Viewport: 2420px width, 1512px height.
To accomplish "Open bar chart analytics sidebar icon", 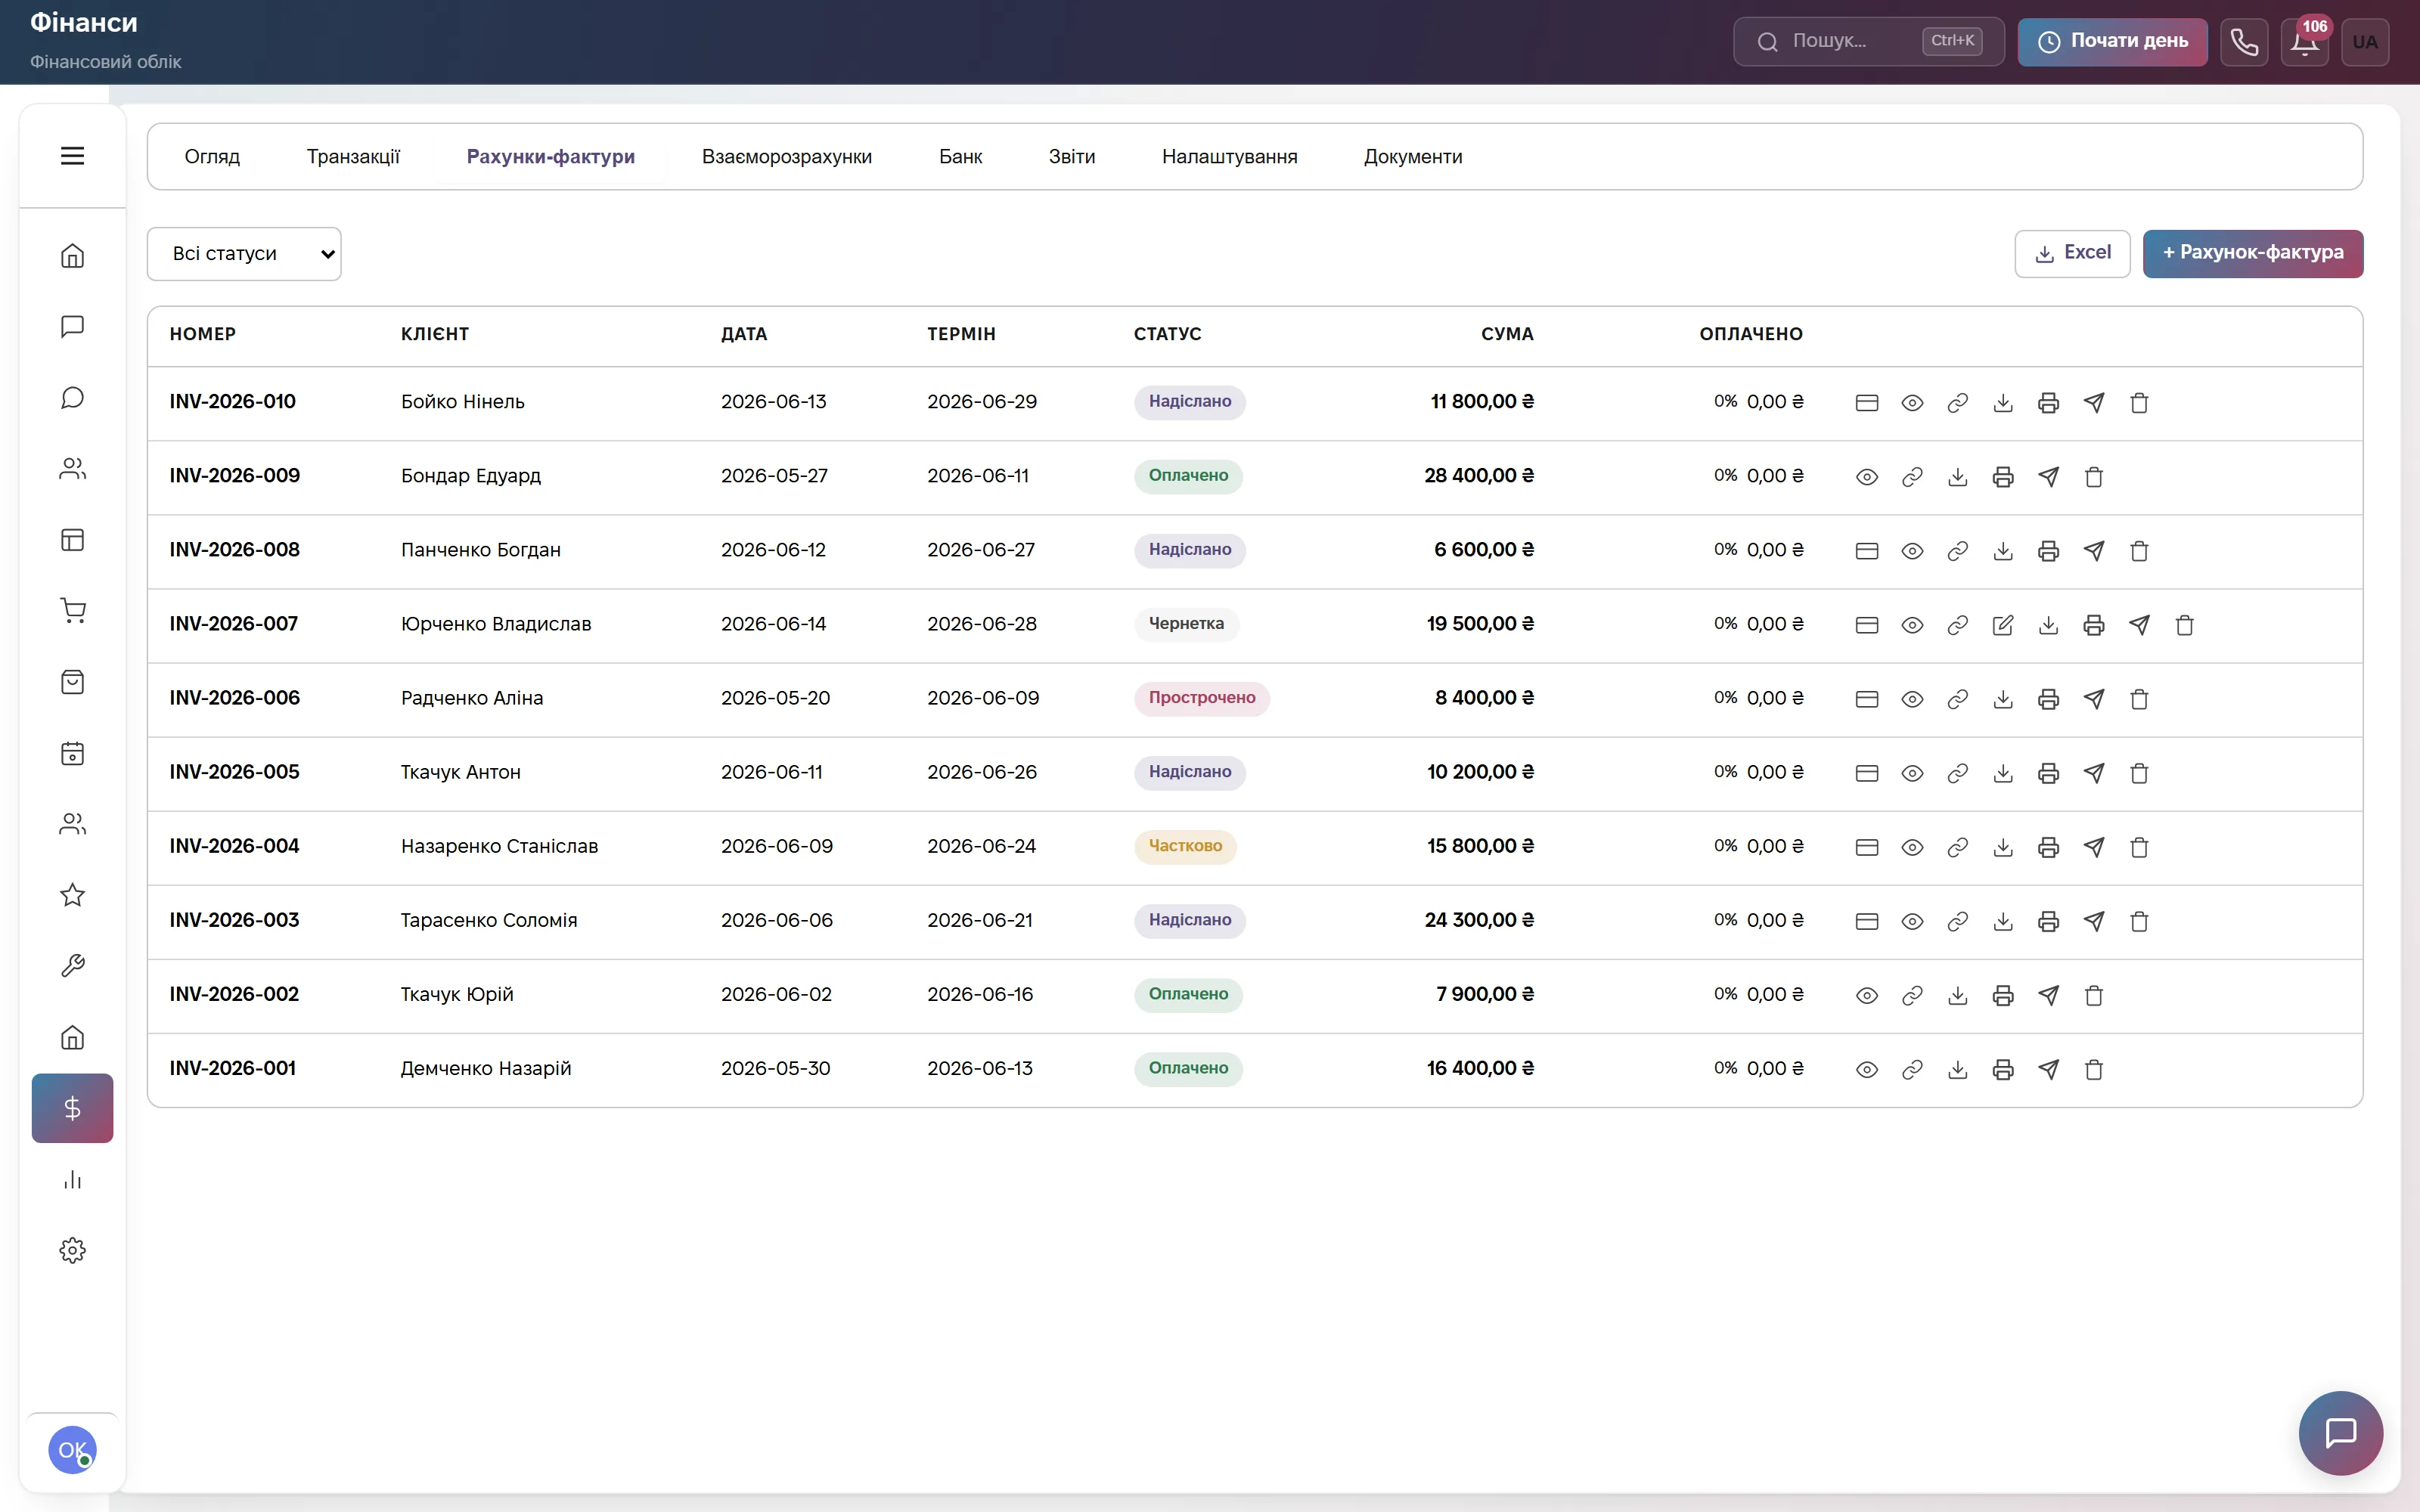I will click(72, 1180).
